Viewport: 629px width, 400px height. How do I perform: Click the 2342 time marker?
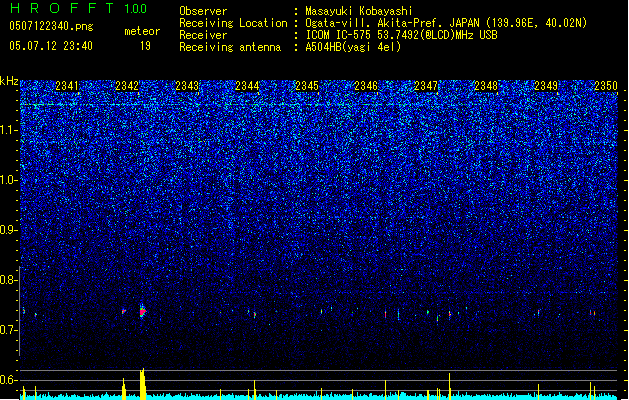pos(127,86)
